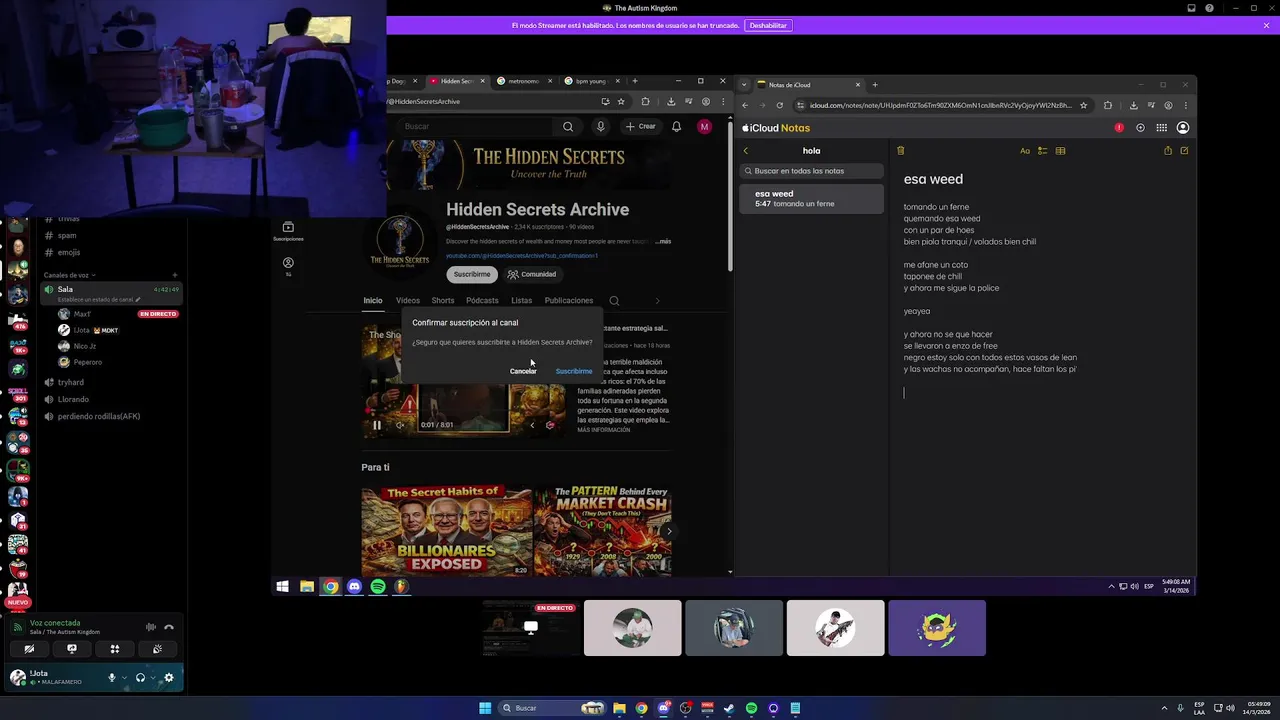Edit the voice channel status pencil
This screenshot has width=1280, height=720.
pyautogui.click(x=138, y=299)
